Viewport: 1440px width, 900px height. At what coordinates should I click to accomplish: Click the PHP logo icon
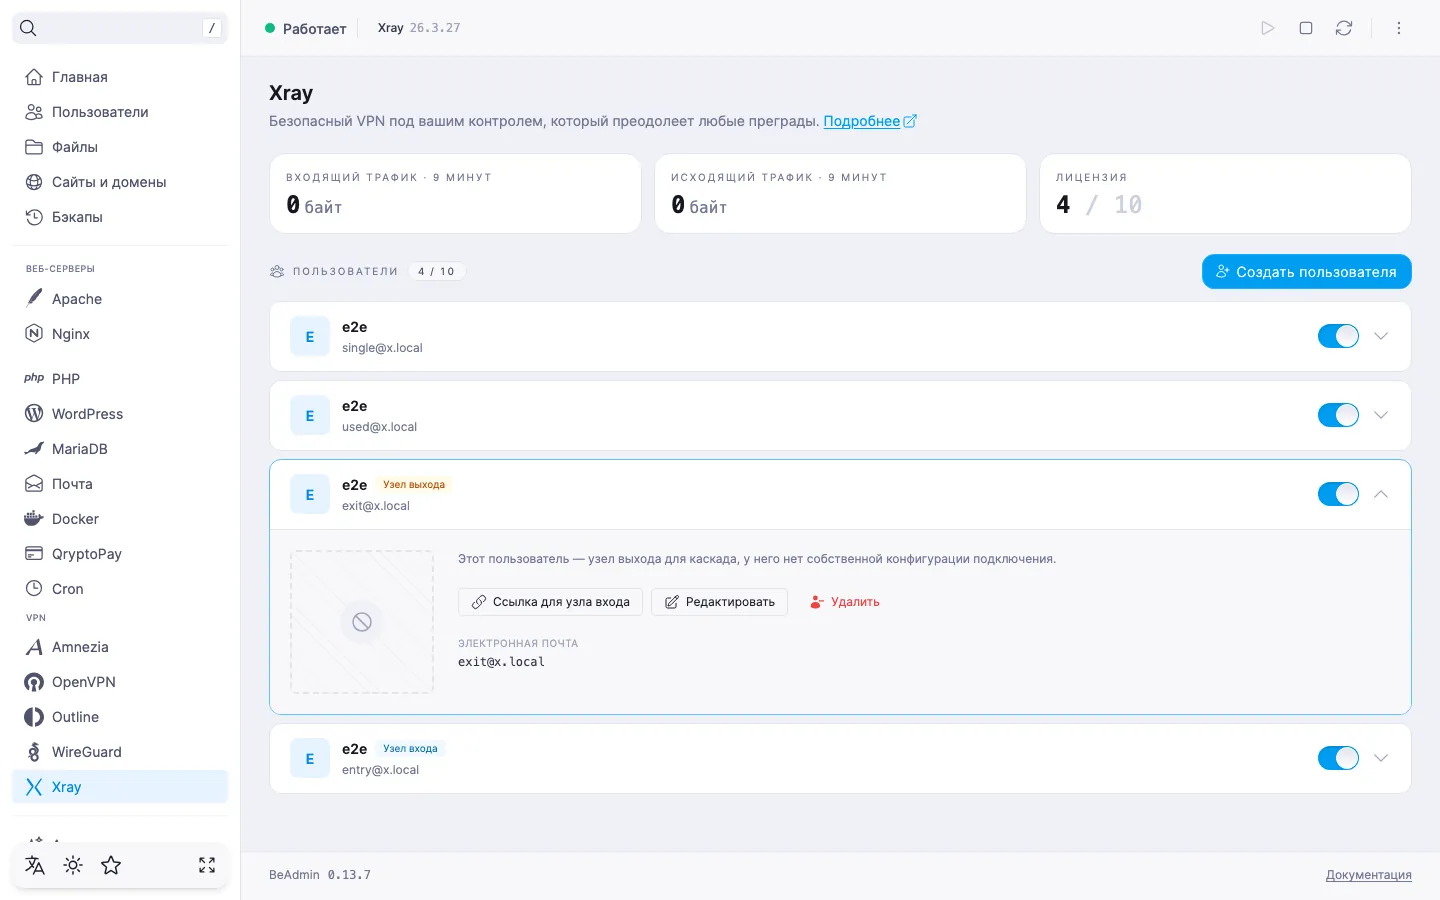[x=34, y=378]
